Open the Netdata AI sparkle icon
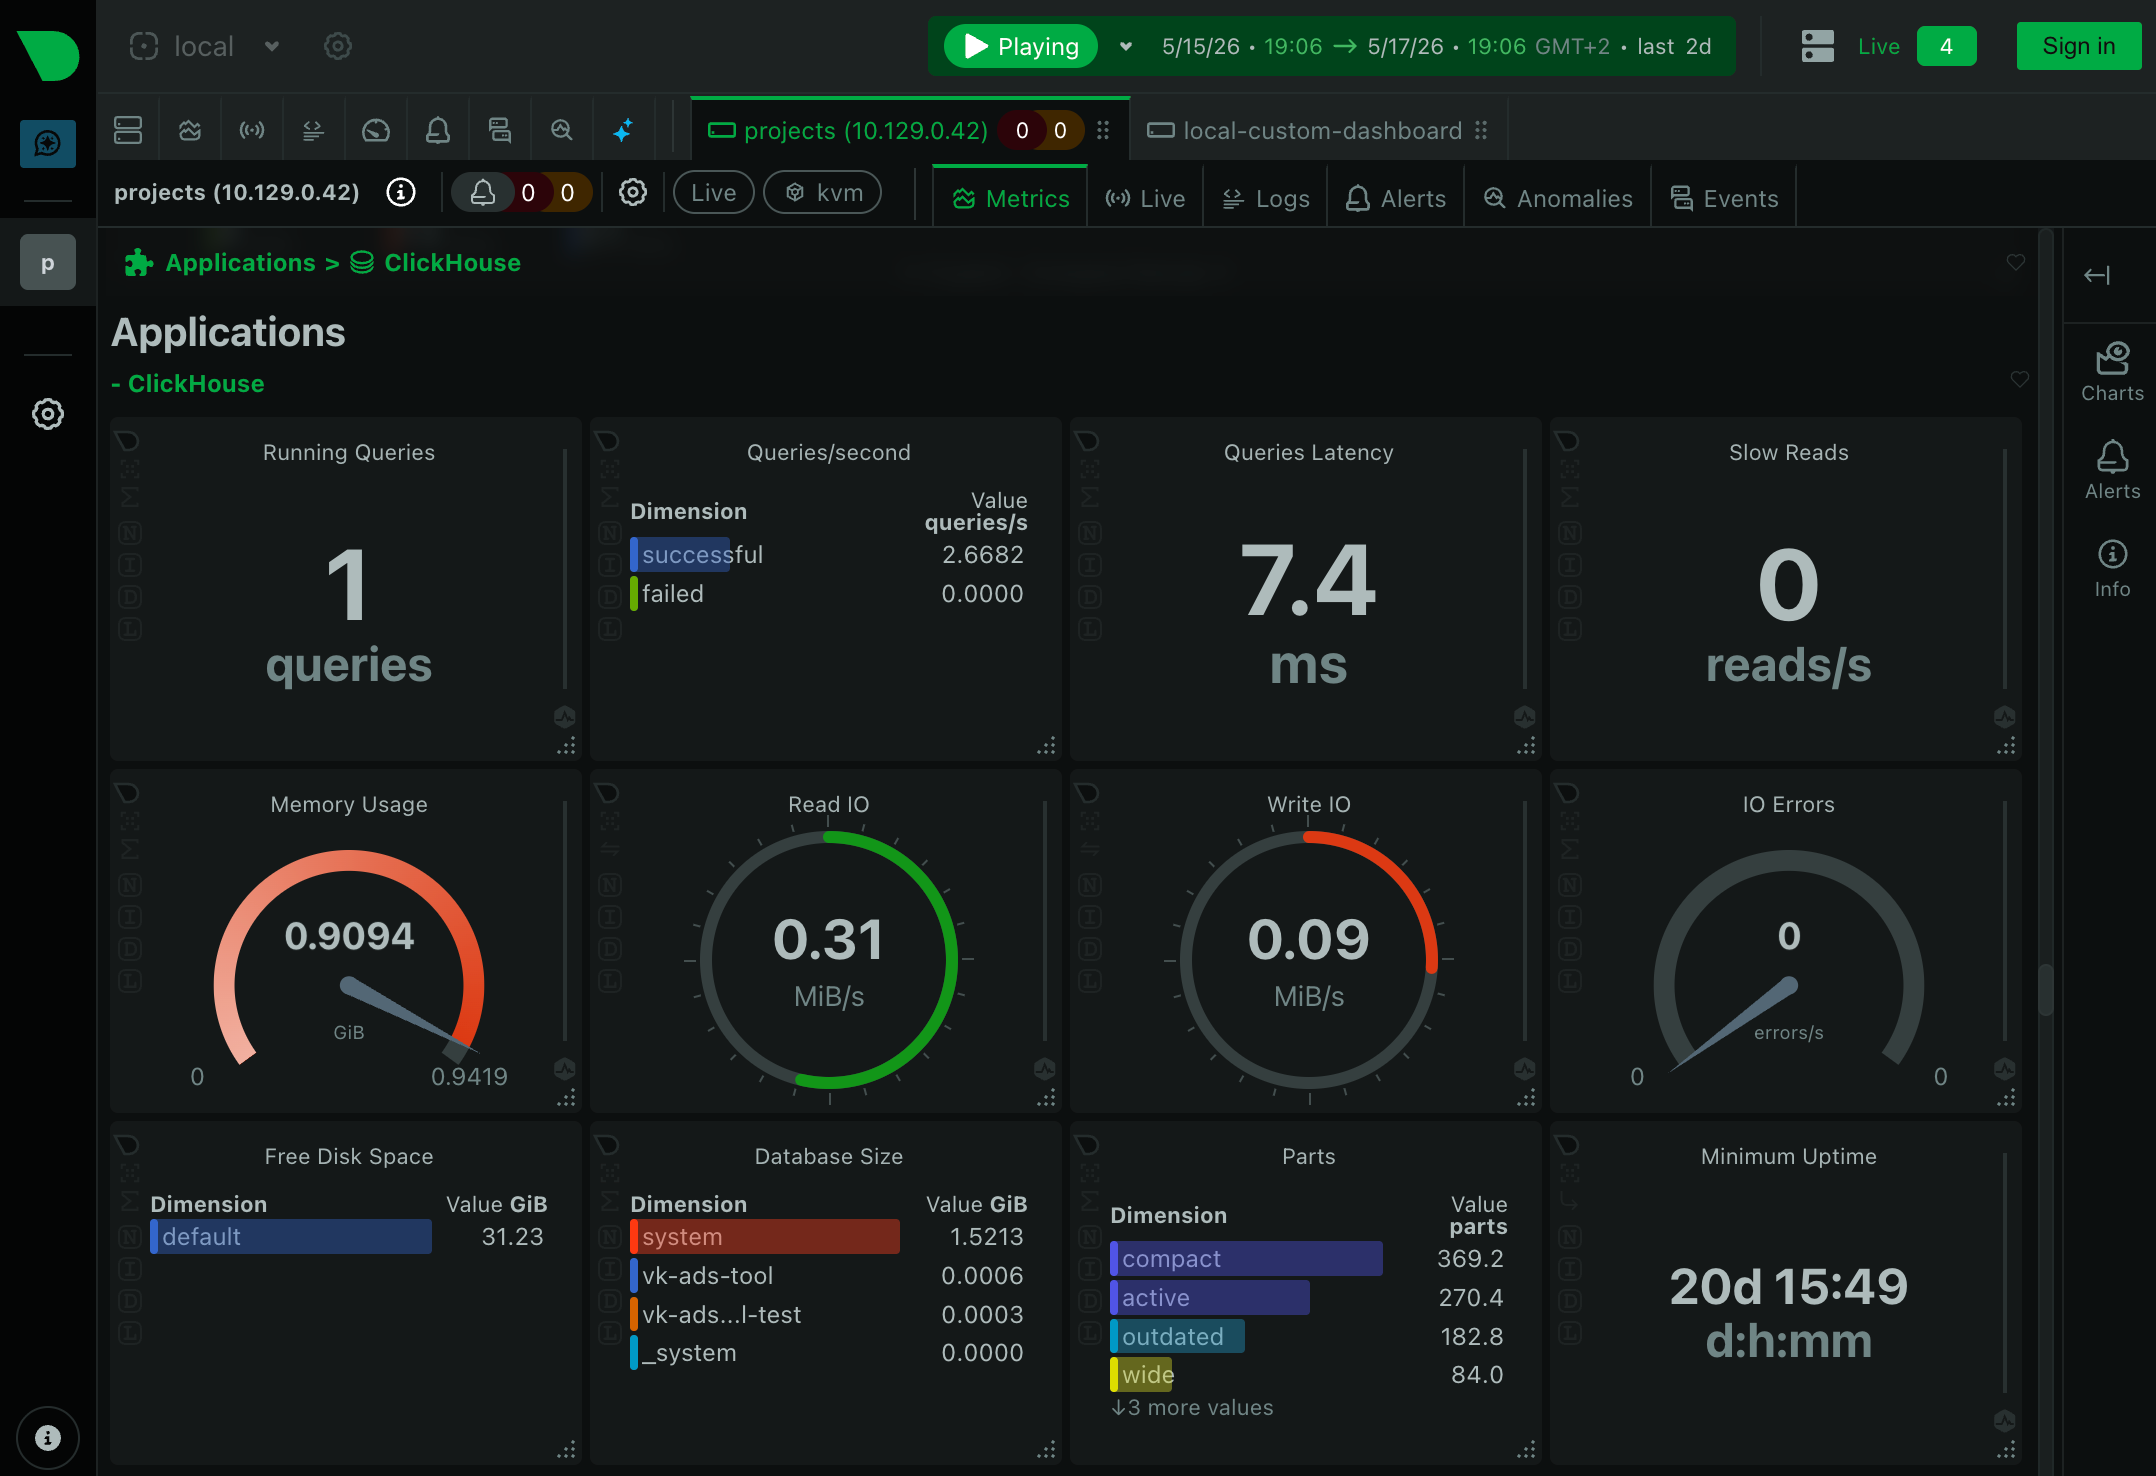The image size is (2156, 1476). pos(623,130)
